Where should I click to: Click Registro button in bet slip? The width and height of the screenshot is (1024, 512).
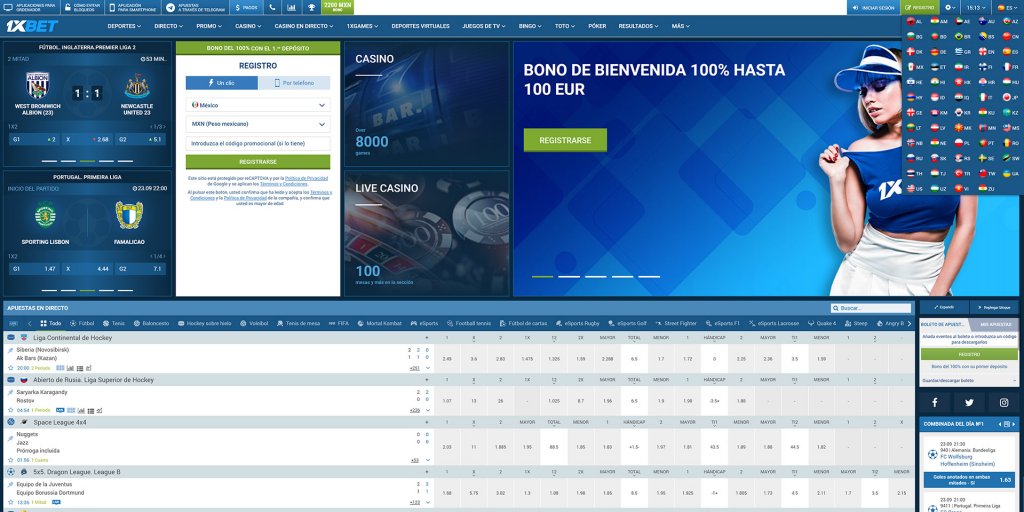tap(969, 354)
